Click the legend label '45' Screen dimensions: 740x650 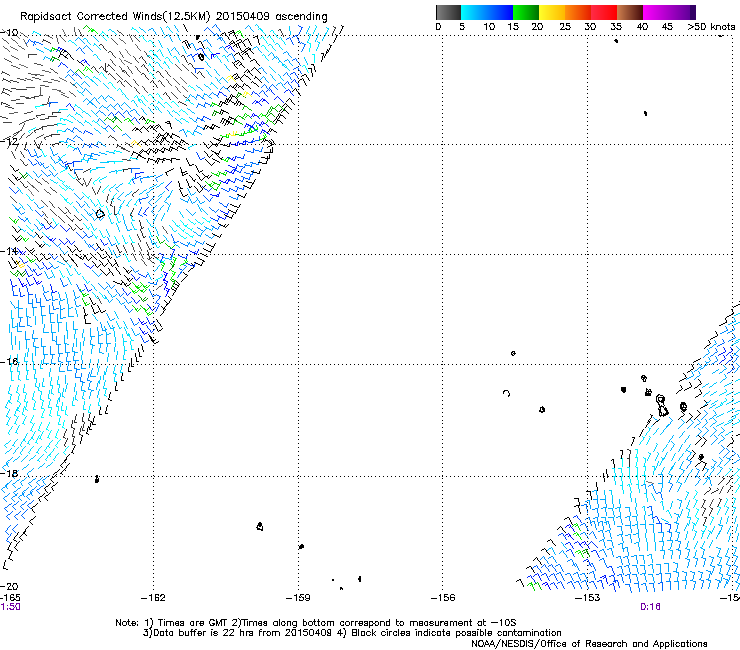[x=667, y=27]
